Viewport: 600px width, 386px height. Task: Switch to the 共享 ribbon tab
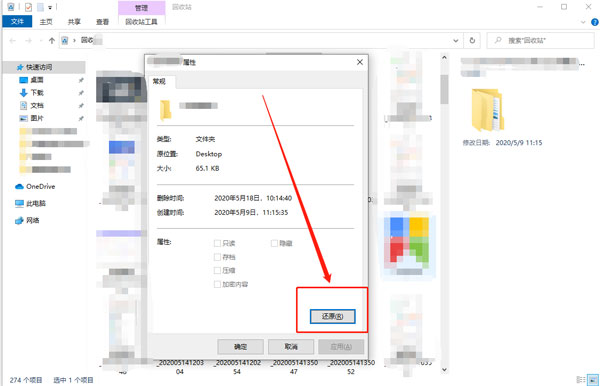(74, 22)
